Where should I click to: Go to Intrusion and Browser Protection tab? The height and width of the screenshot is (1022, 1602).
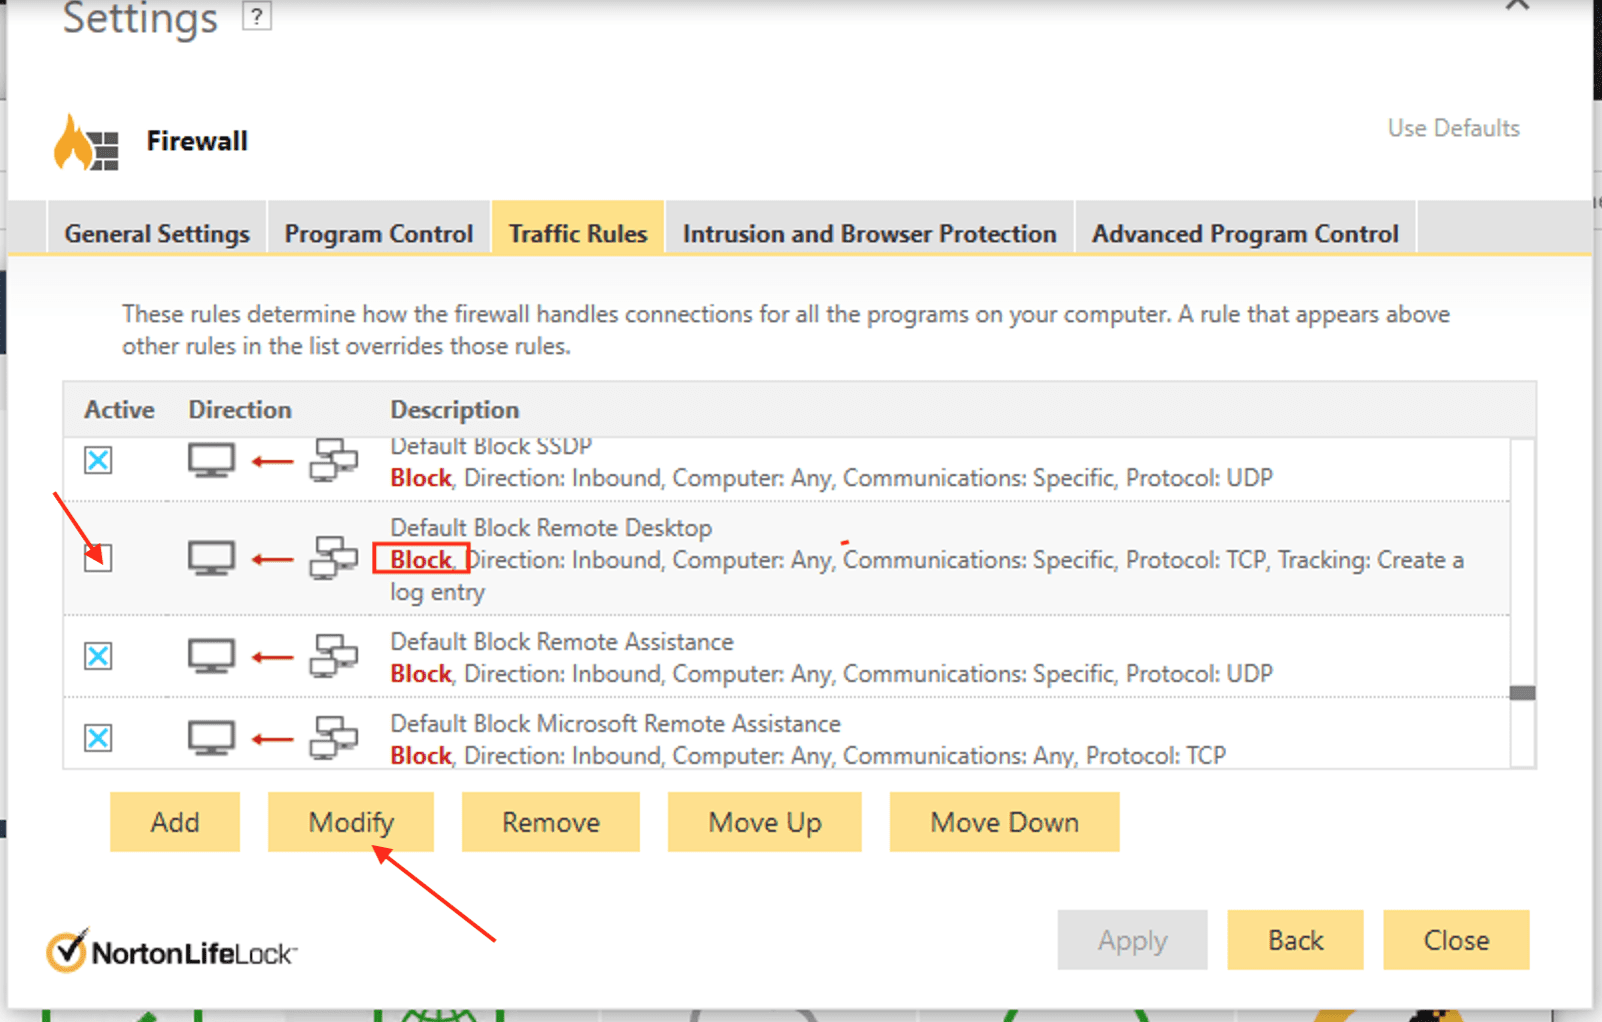pyautogui.click(x=869, y=233)
